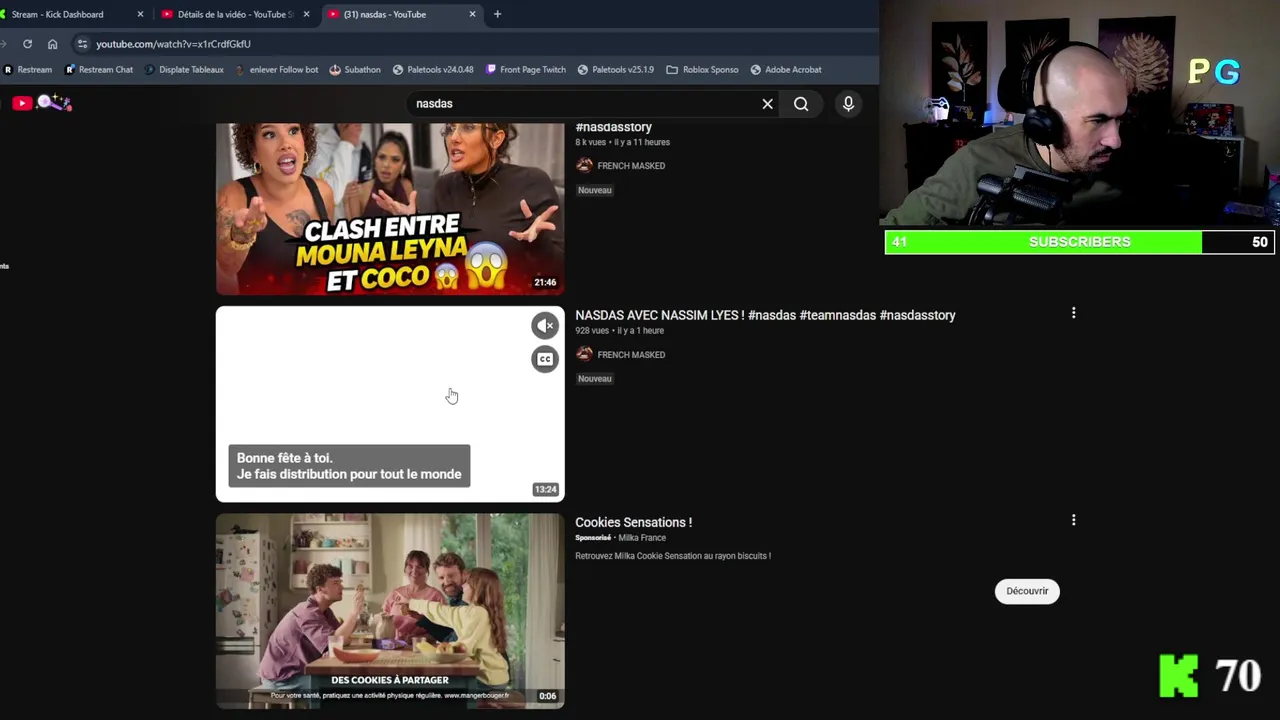This screenshot has width=1280, height=720.
Task: Go to the browser home page icon
Action: pyautogui.click(x=52, y=44)
